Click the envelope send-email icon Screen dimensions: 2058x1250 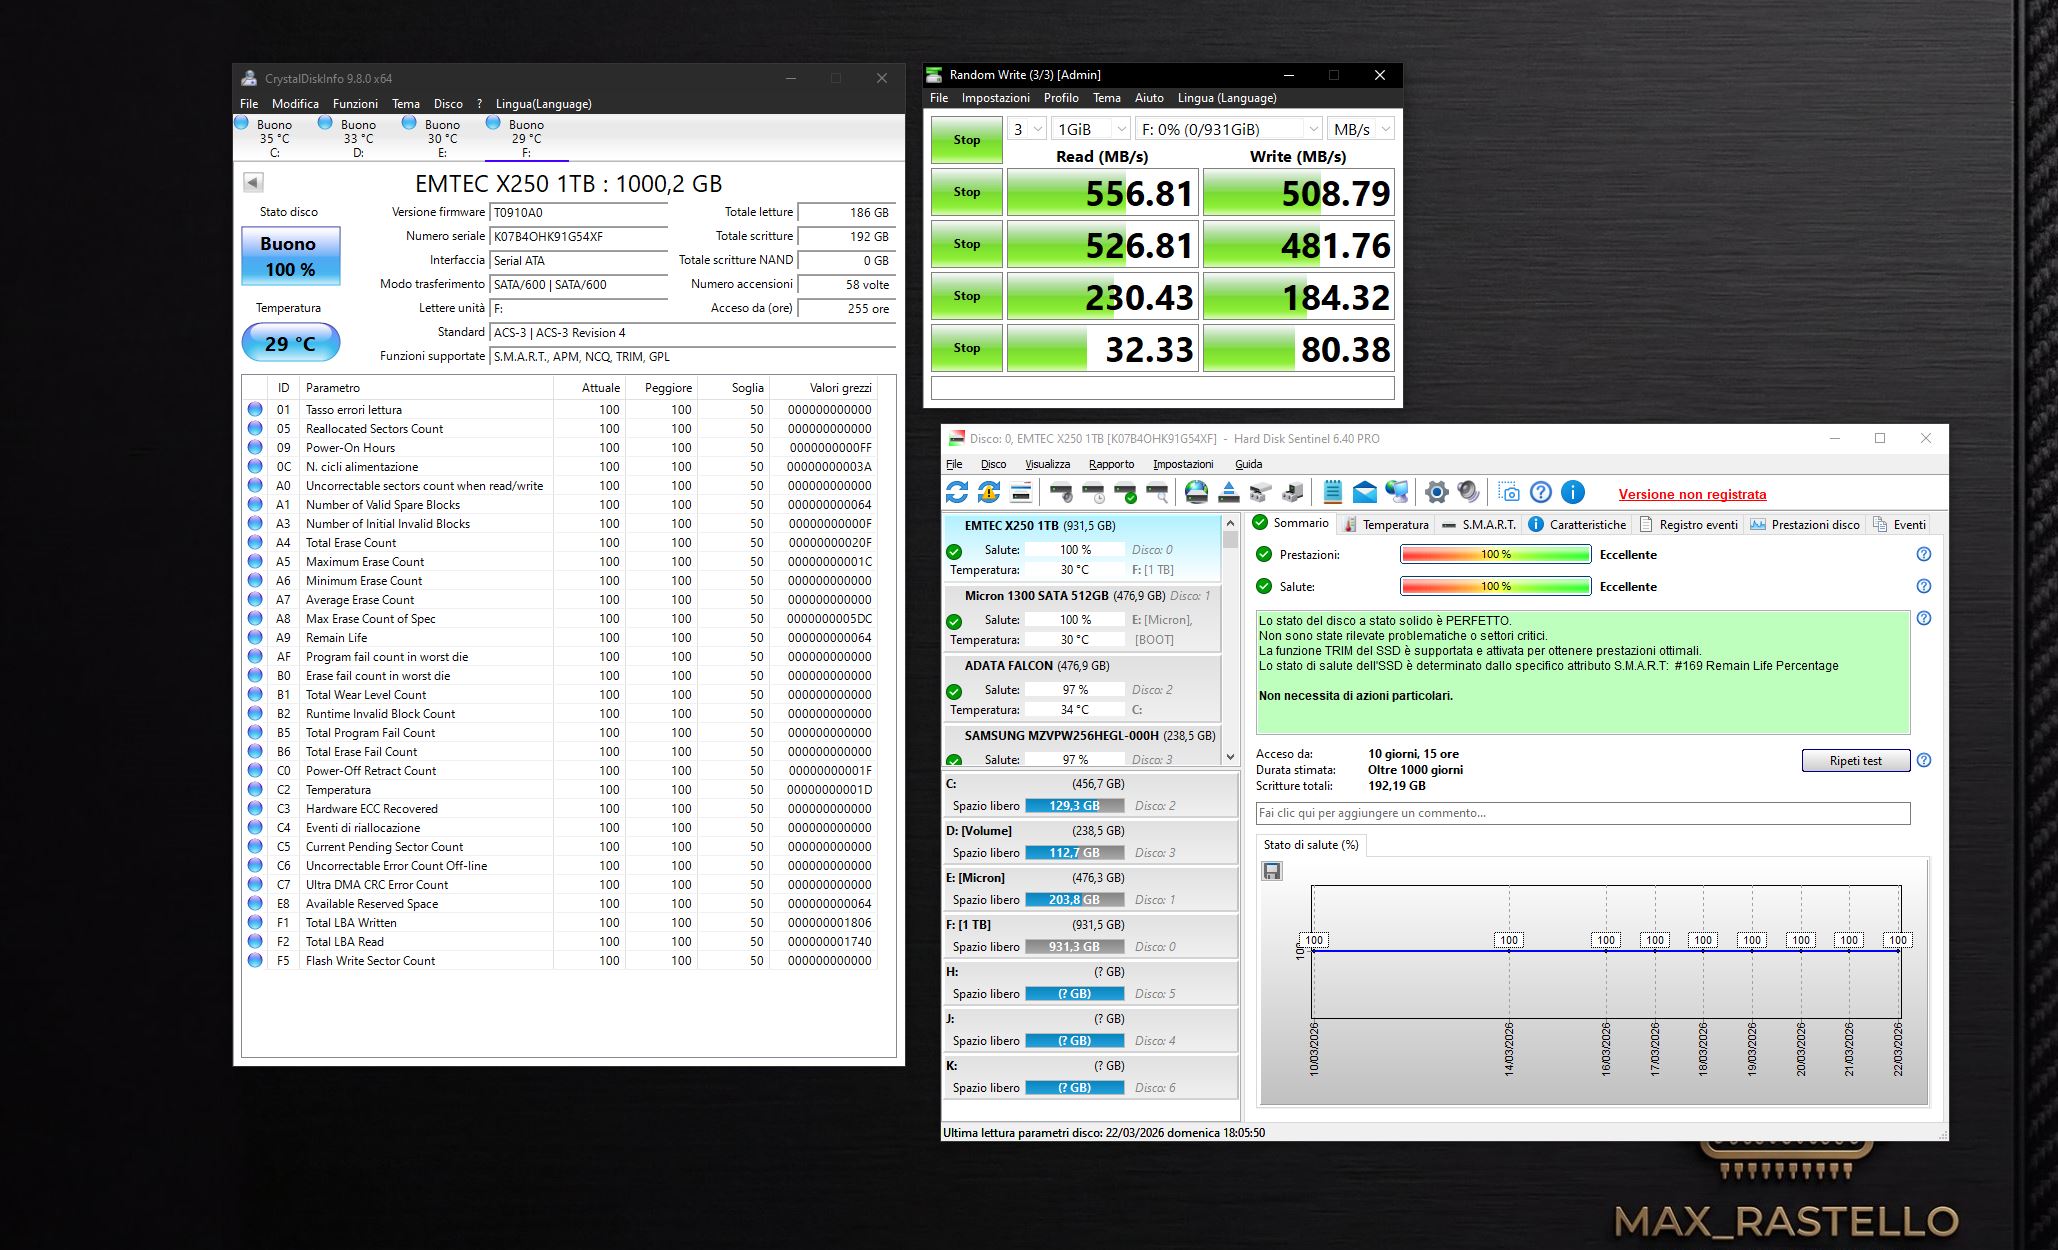pos(1364,492)
